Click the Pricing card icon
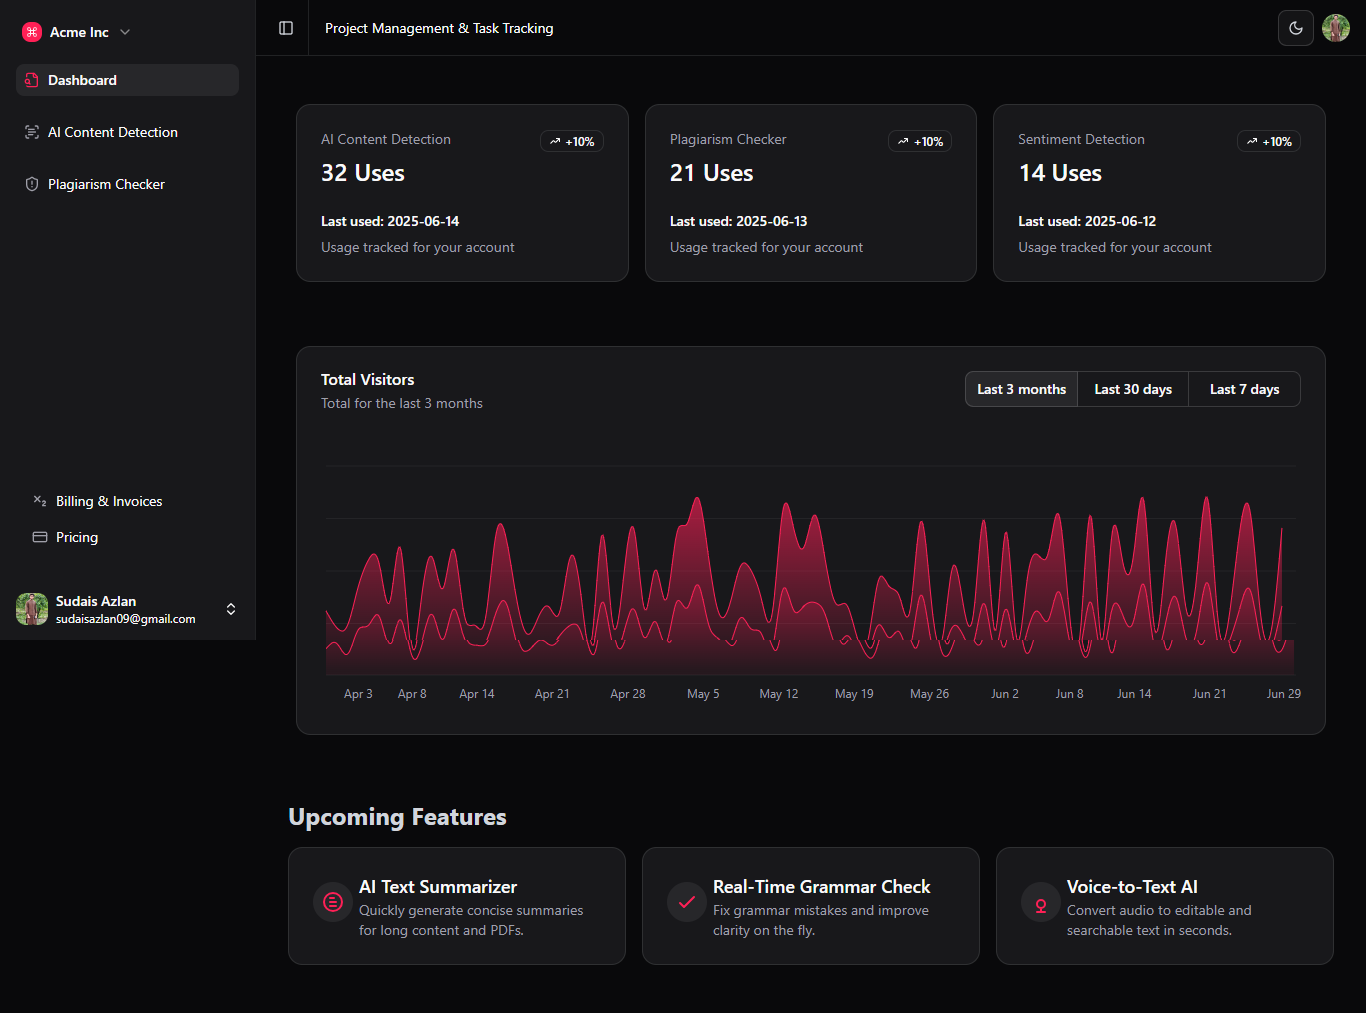This screenshot has width=1366, height=1014. tap(40, 537)
